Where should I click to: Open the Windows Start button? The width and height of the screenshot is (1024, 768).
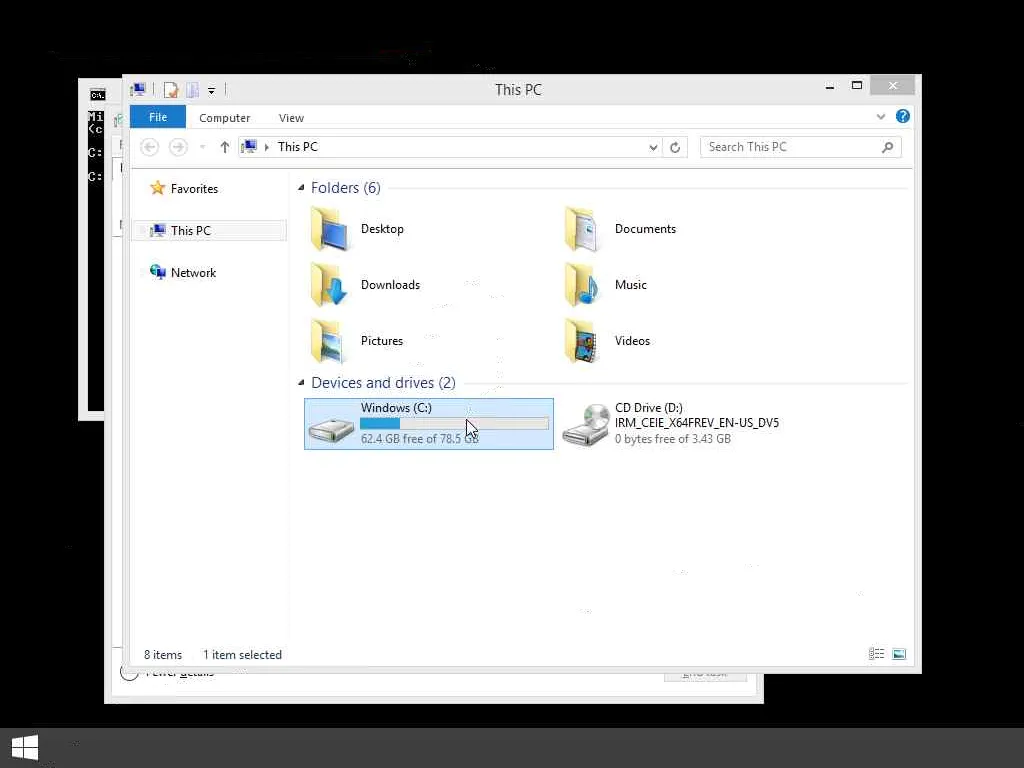25,748
